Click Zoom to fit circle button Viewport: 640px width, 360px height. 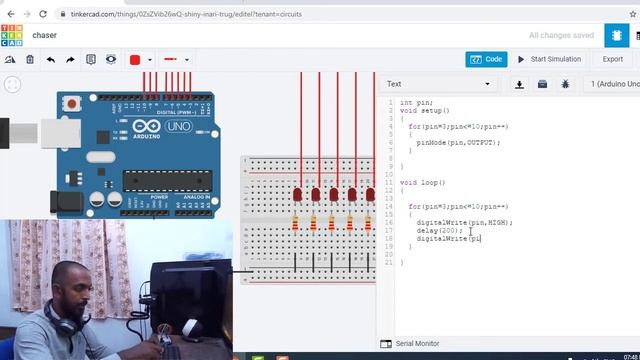[x=12, y=85]
